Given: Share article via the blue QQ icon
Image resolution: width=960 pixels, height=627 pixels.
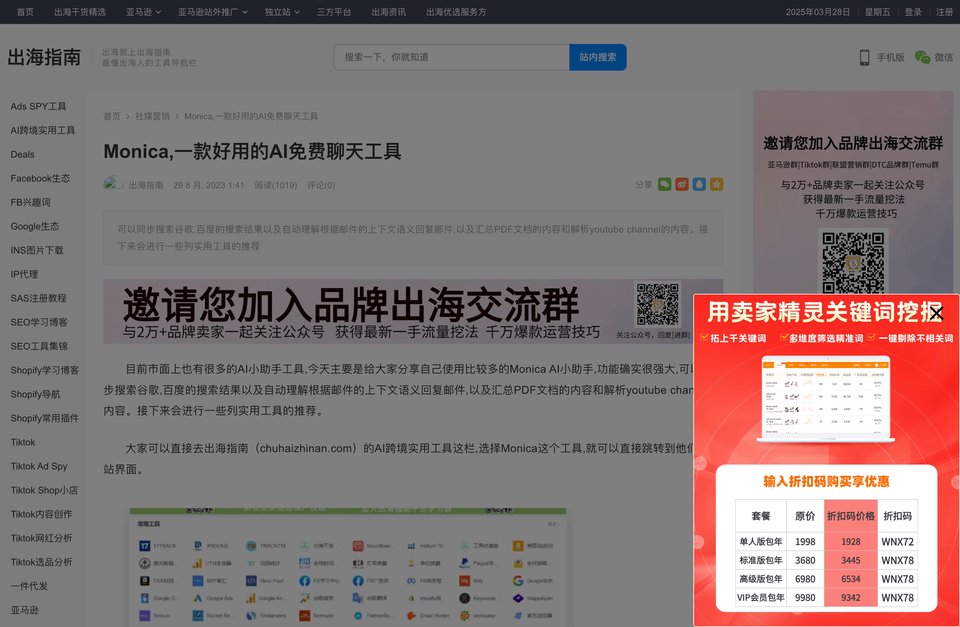Looking at the screenshot, I should (699, 184).
